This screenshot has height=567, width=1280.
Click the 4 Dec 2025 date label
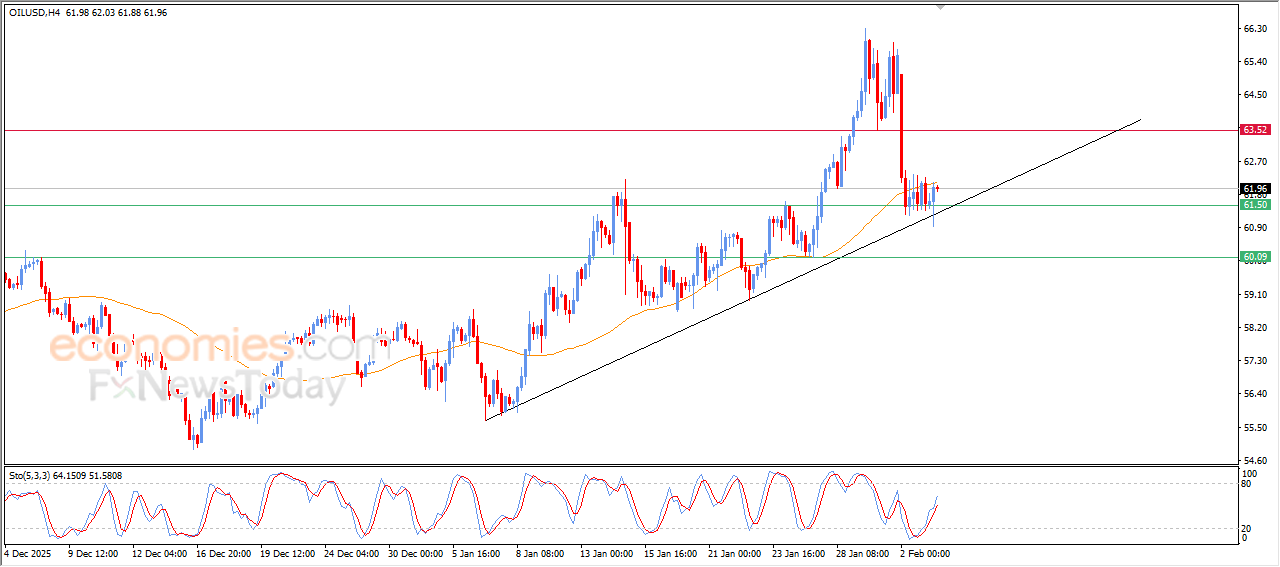click(29, 552)
